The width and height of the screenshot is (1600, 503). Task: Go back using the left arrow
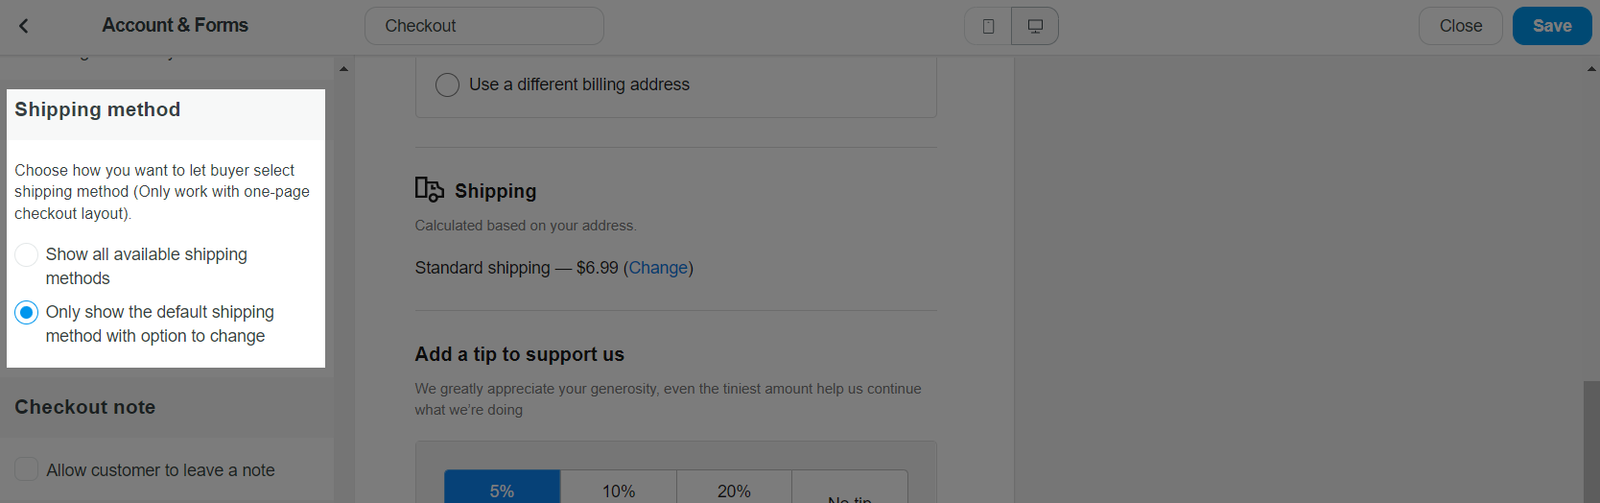point(24,26)
